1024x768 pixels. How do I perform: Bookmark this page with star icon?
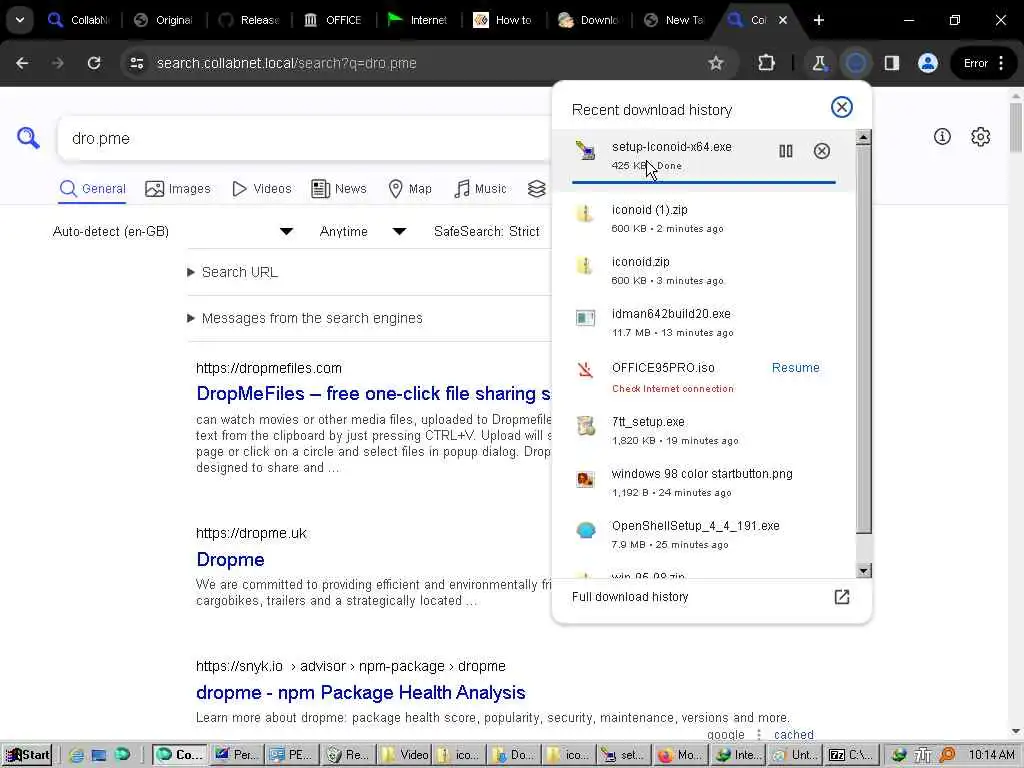tap(716, 63)
